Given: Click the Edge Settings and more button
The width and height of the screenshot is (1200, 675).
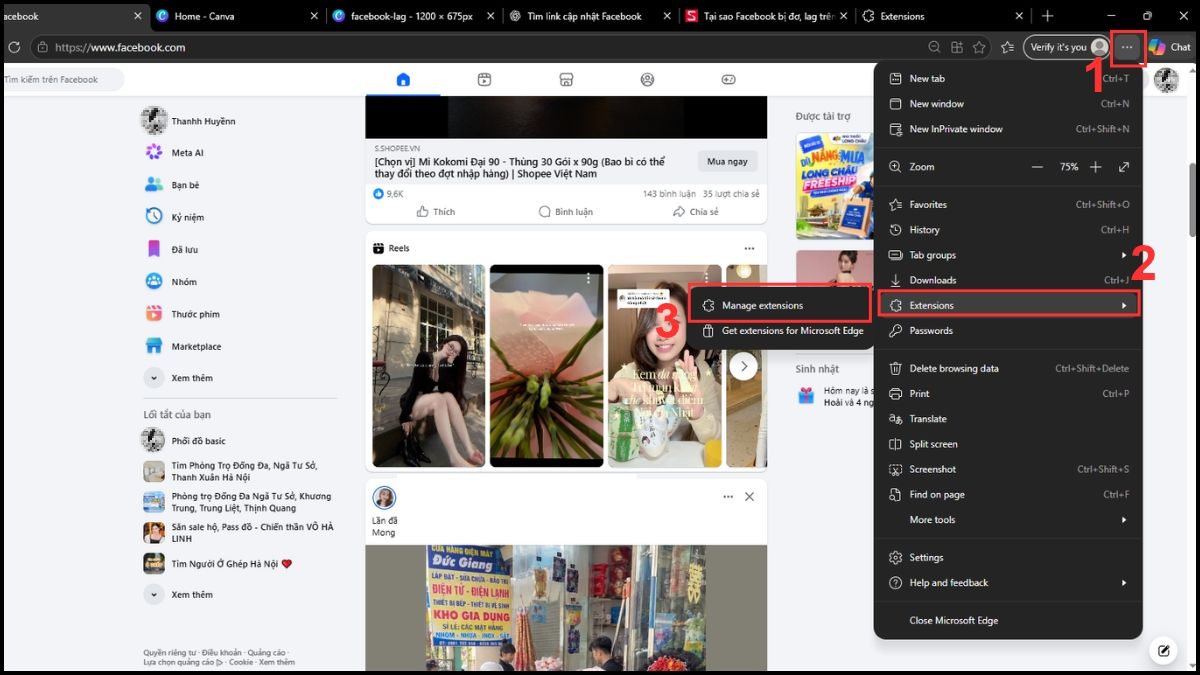Looking at the screenshot, I should (1127, 47).
